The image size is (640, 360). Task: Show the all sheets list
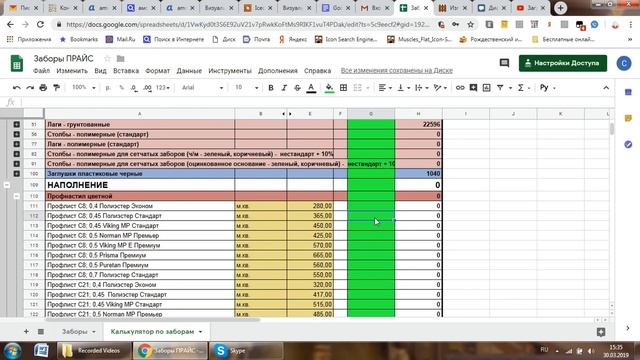[x=41, y=331]
